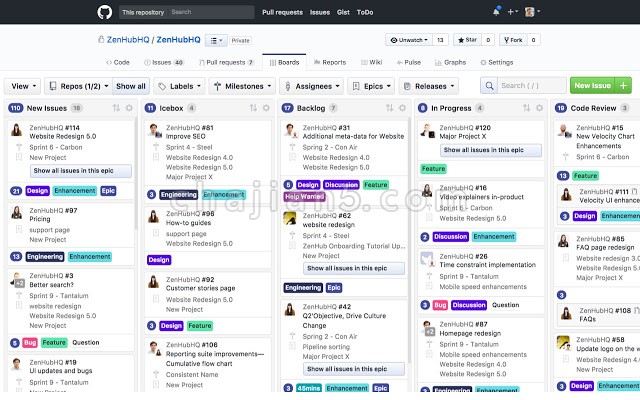Viewport: 640px width, 400px height.
Task: Open Gist link in top header
Action: point(343,12)
